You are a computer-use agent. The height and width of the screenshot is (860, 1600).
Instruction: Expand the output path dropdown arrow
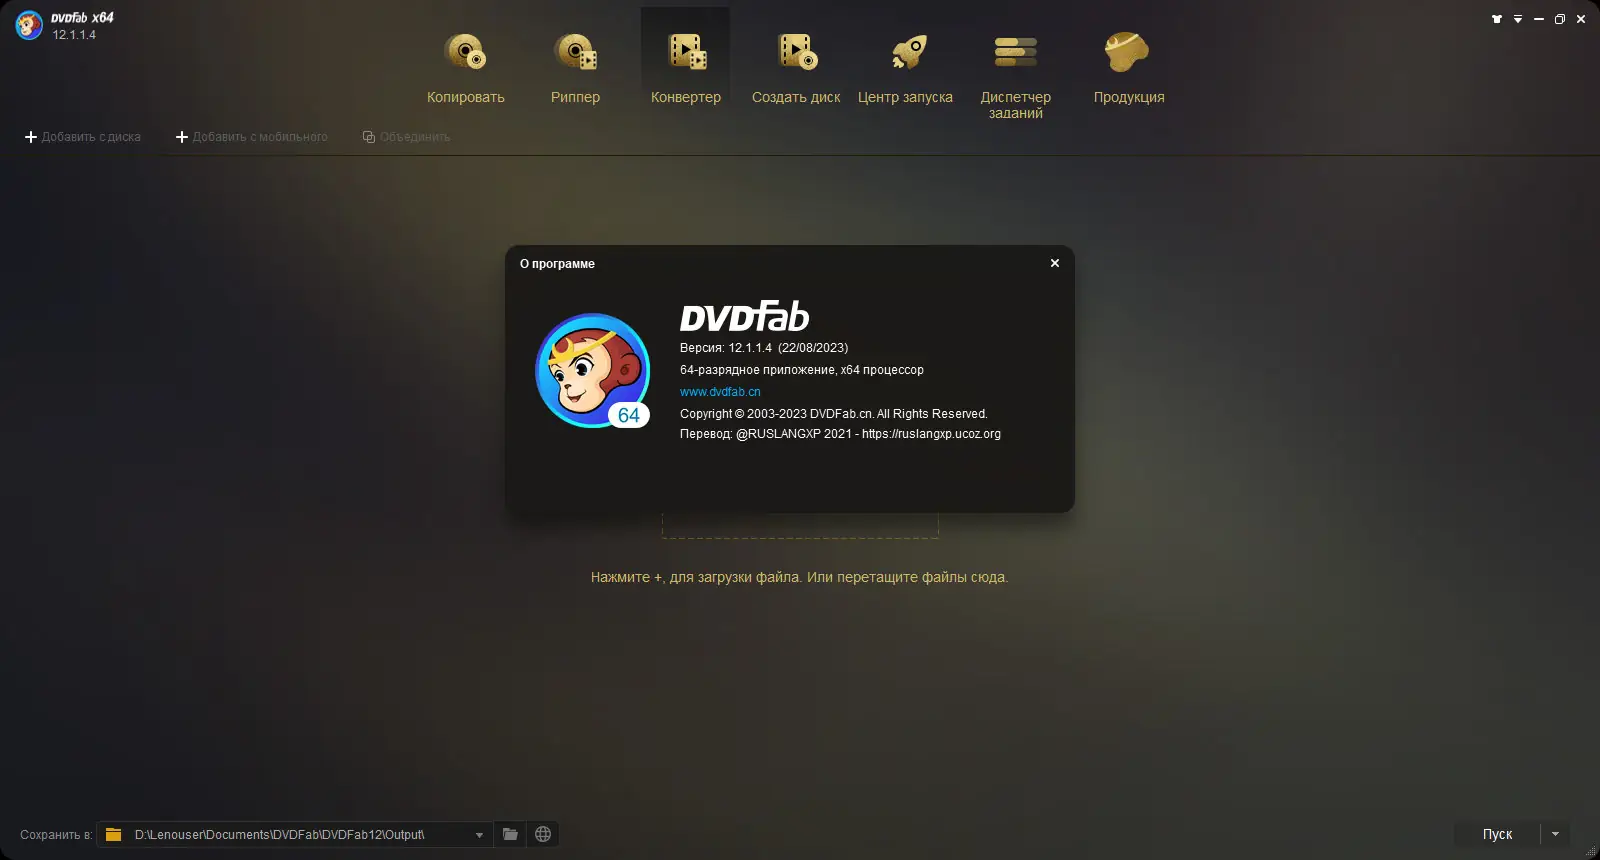coord(479,835)
